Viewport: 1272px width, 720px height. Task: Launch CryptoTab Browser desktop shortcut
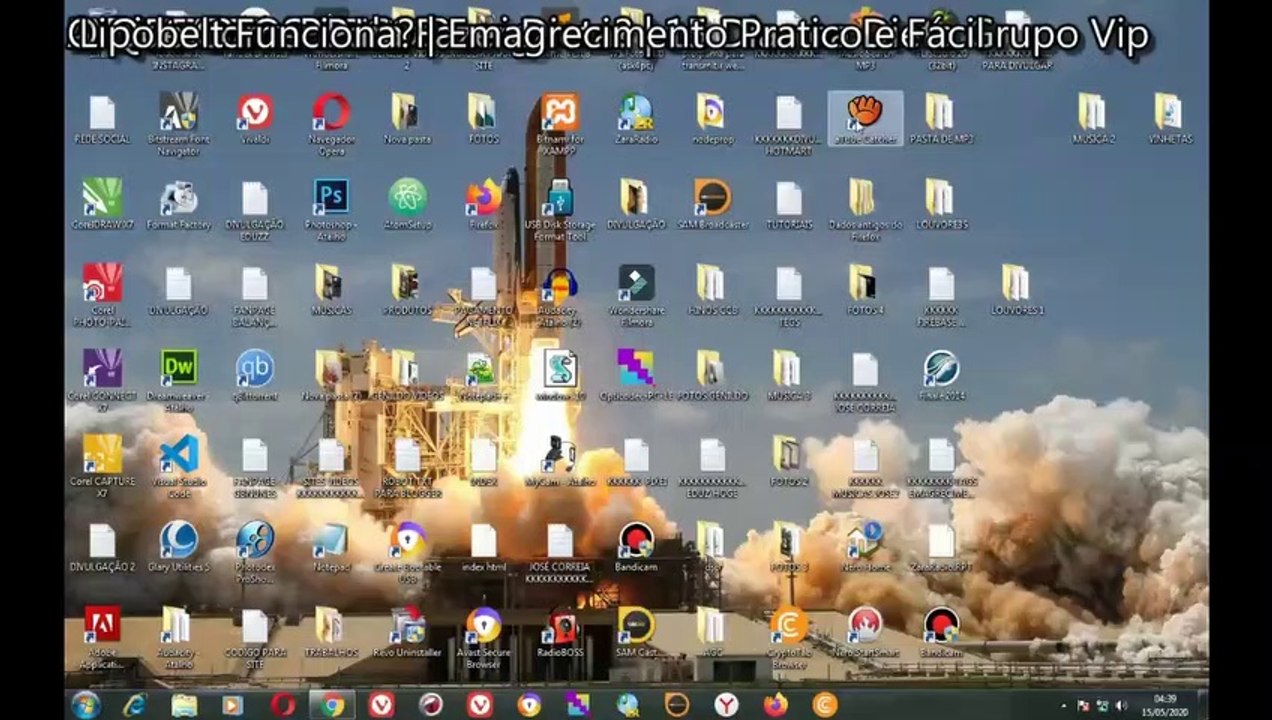tap(789, 637)
